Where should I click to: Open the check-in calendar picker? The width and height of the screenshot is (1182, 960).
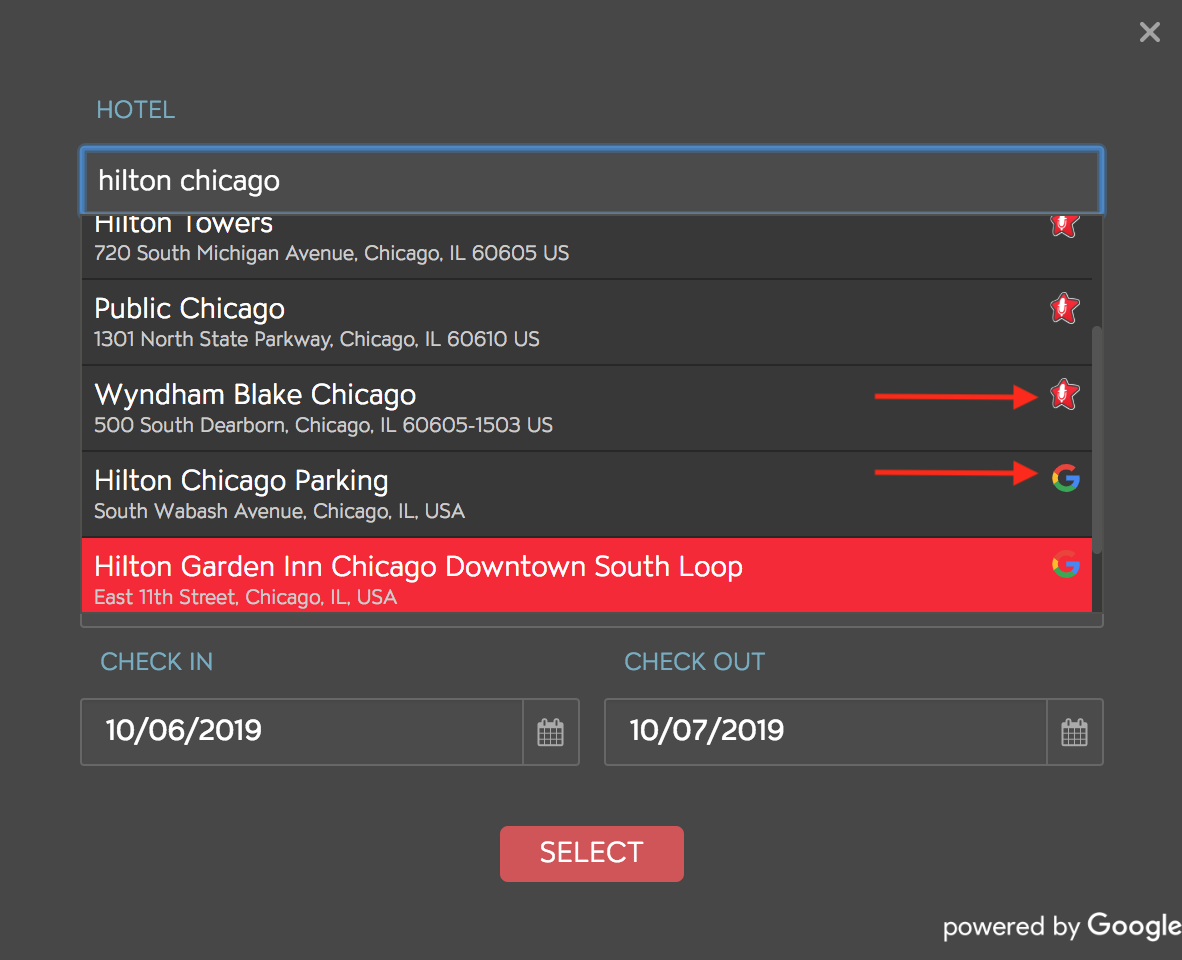click(x=550, y=732)
